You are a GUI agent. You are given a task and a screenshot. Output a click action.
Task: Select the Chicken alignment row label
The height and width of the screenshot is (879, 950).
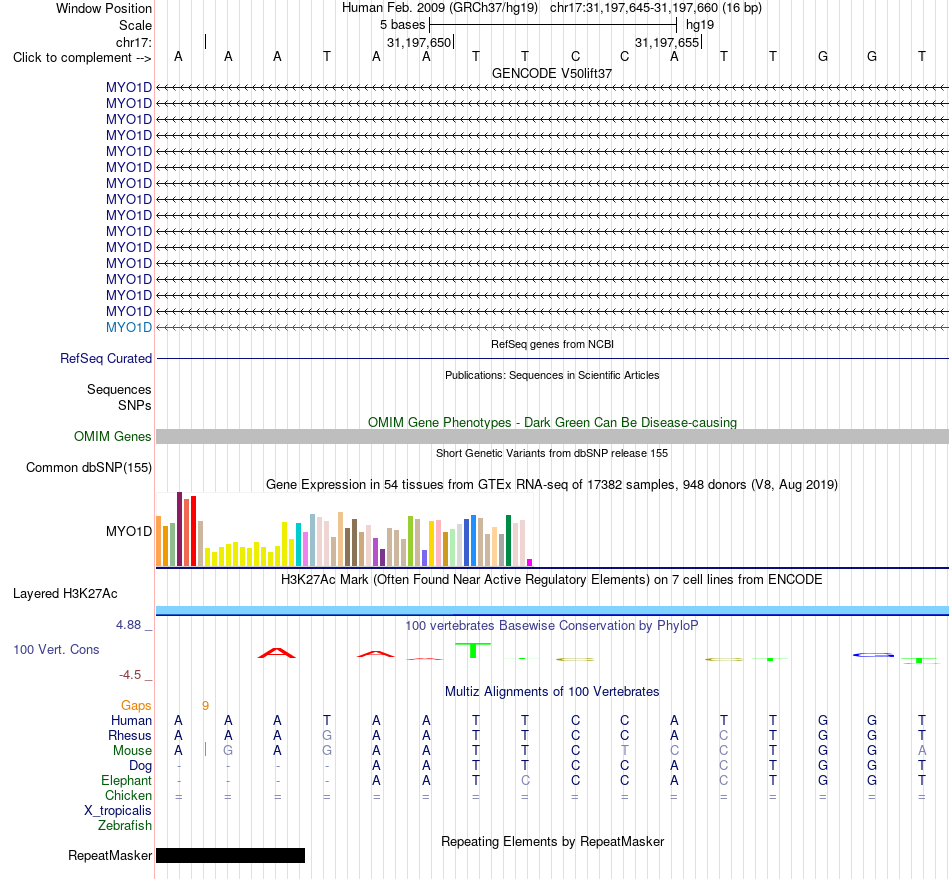[128, 795]
